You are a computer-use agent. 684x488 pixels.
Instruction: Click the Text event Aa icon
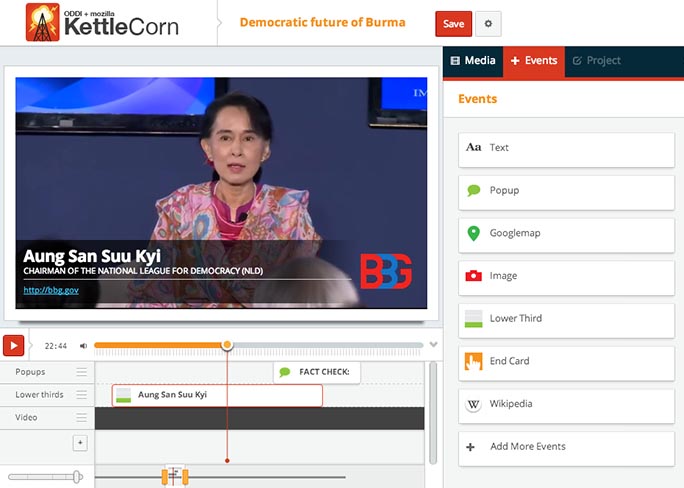[473, 147]
